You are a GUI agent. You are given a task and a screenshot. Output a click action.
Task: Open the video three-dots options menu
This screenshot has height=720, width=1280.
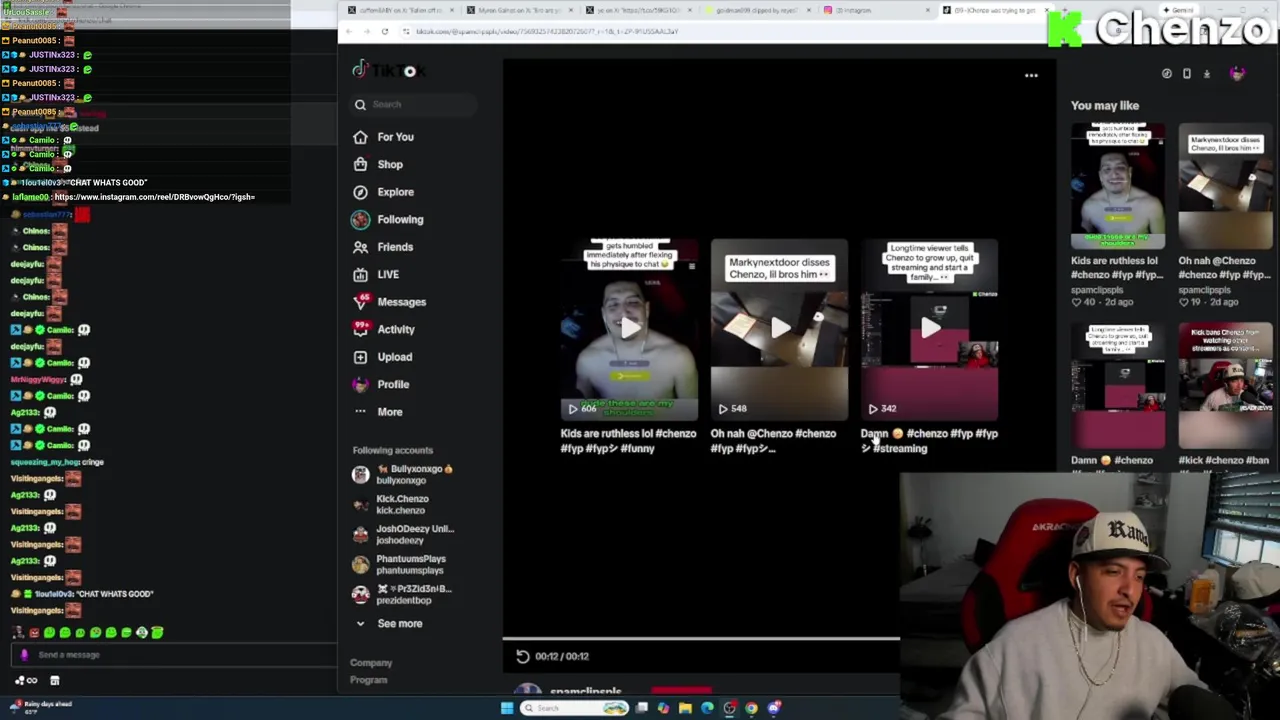[x=1031, y=75]
